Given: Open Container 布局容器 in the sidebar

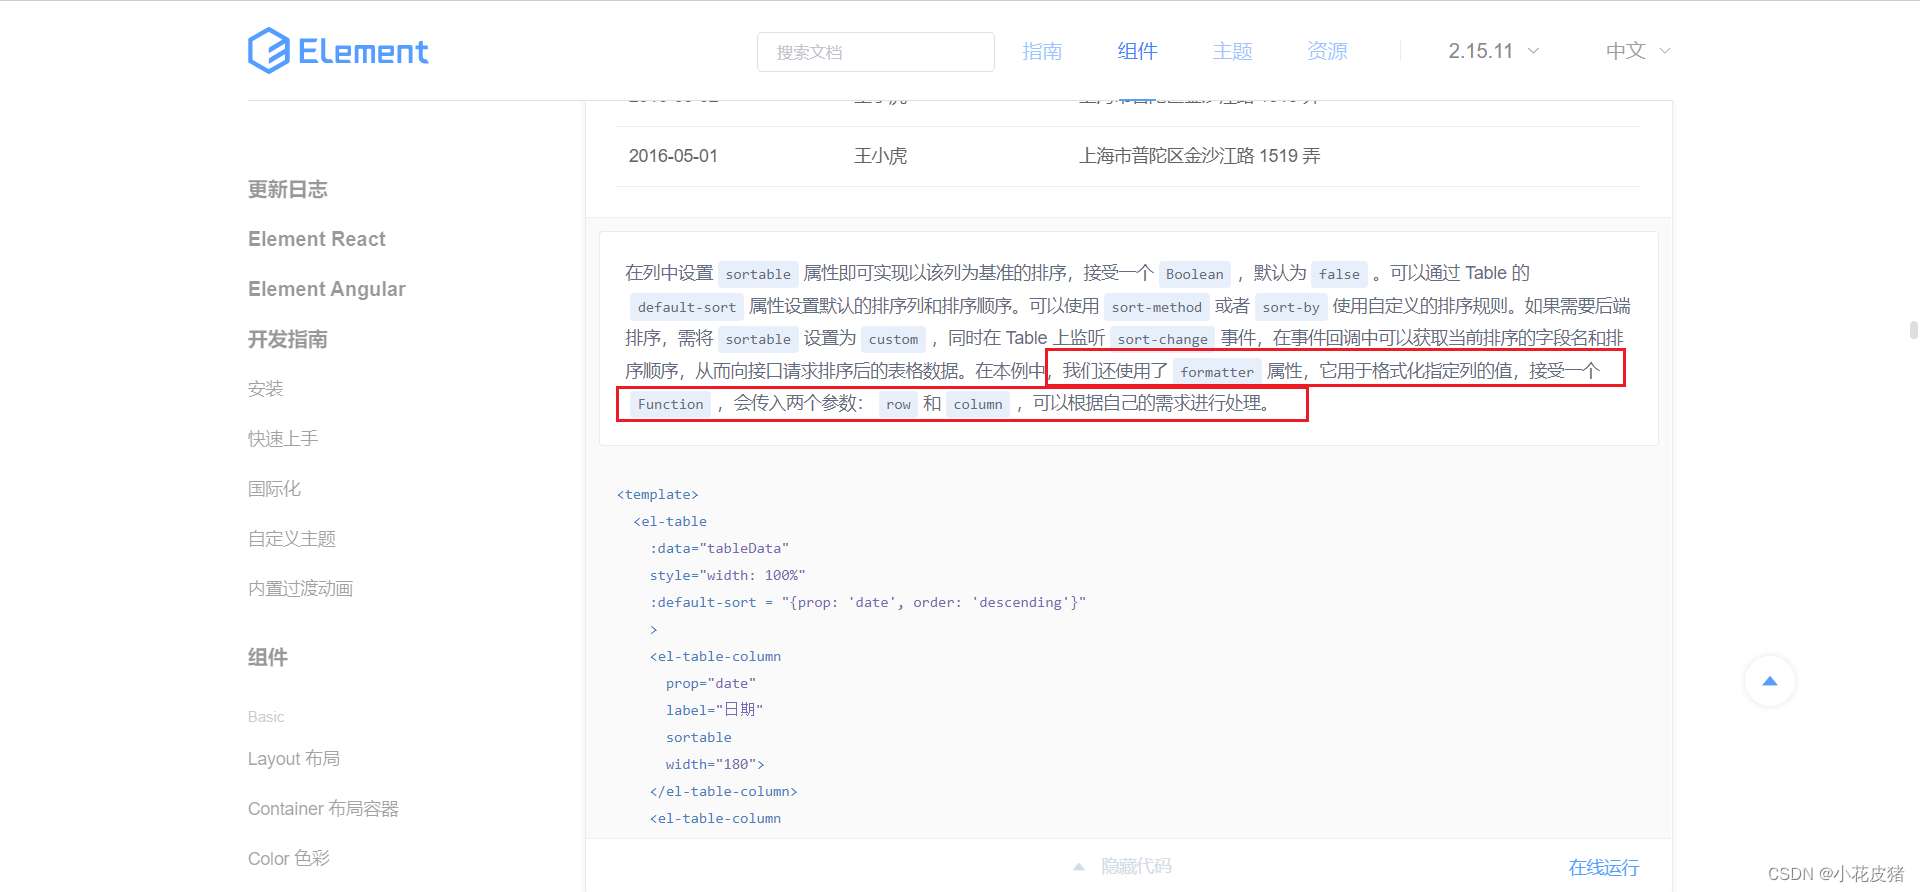Looking at the screenshot, I should [x=323, y=809].
